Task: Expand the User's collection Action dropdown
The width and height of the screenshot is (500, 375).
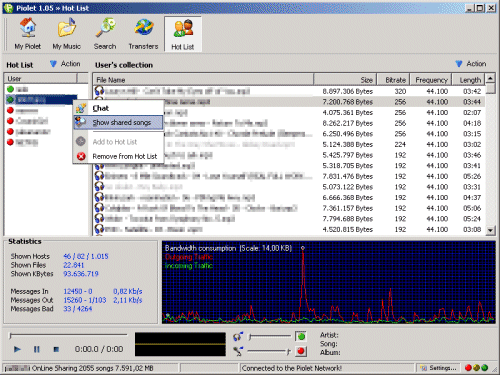Action: (471, 64)
